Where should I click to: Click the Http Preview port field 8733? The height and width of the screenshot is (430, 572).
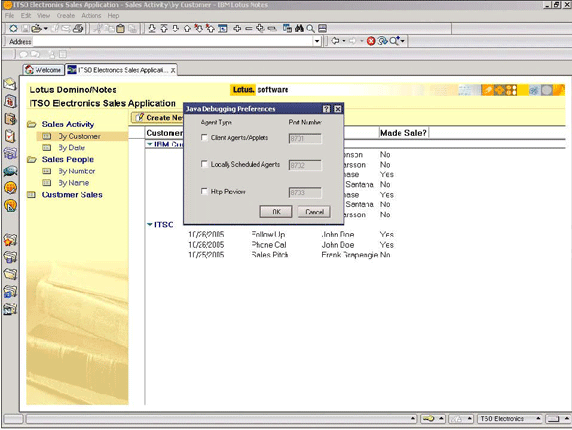coord(305,192)
